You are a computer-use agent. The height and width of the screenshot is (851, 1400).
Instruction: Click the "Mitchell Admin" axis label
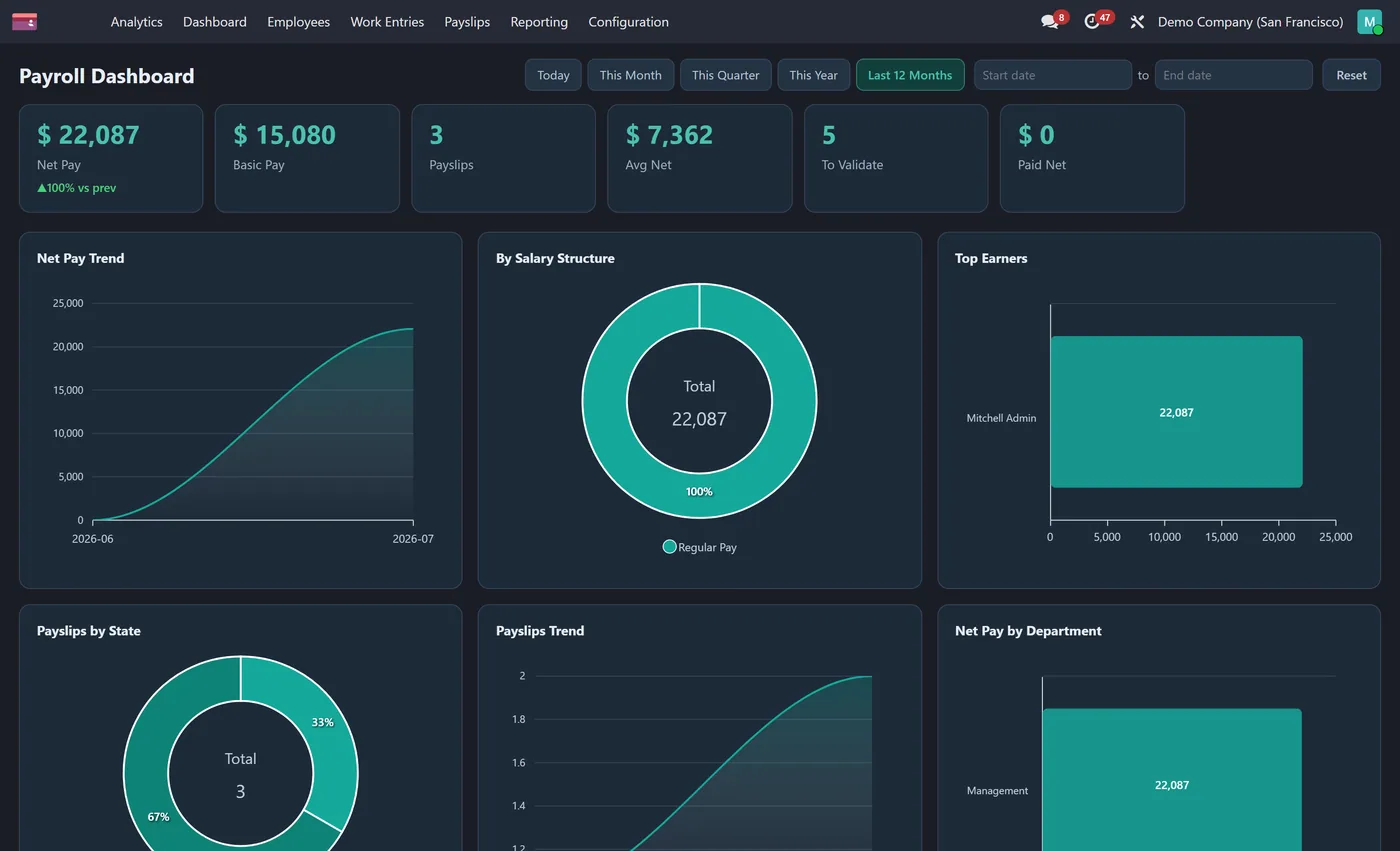pos(1001,418)
